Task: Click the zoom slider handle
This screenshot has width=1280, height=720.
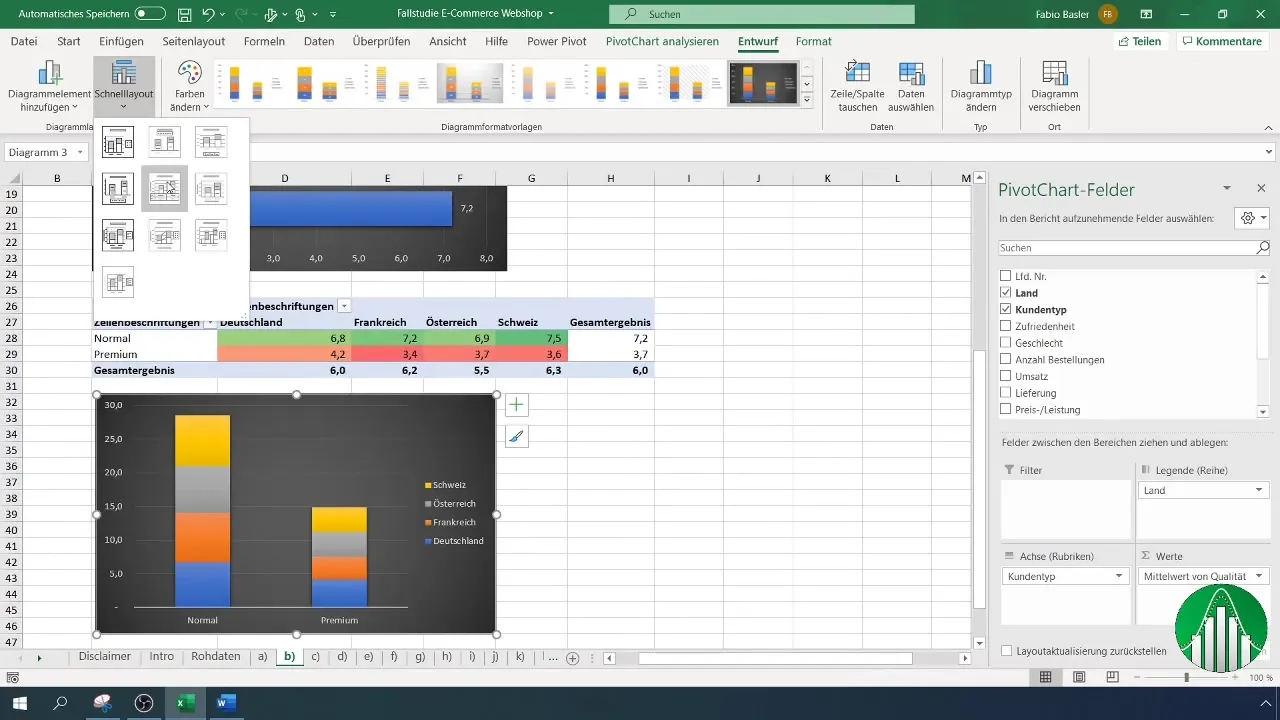Action: (x=1187, y=677)
